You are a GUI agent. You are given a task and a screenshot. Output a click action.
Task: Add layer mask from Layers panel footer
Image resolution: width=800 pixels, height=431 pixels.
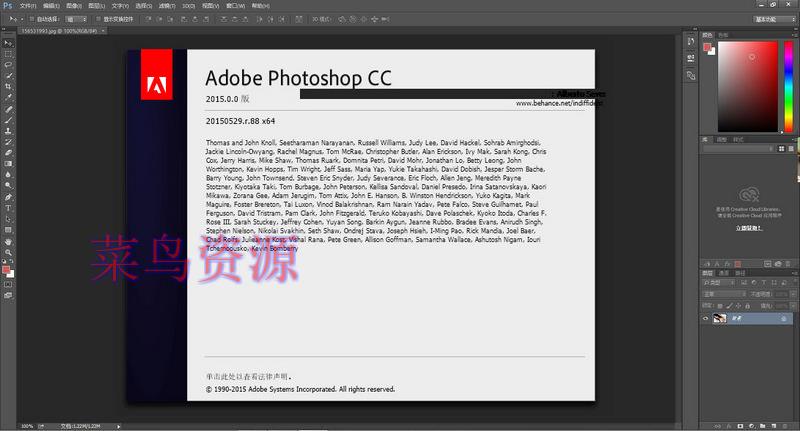pyautogui.click(x=740, y=425)
